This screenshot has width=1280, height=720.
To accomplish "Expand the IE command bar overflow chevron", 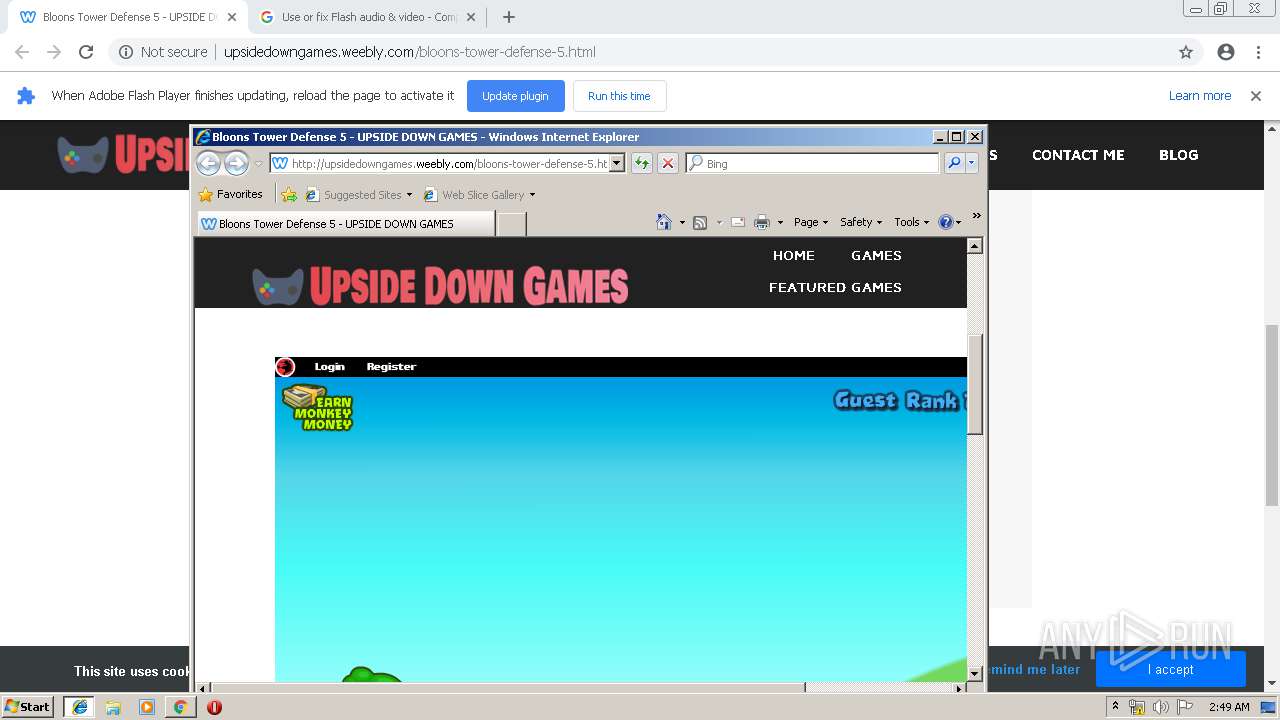I will 976,216.
